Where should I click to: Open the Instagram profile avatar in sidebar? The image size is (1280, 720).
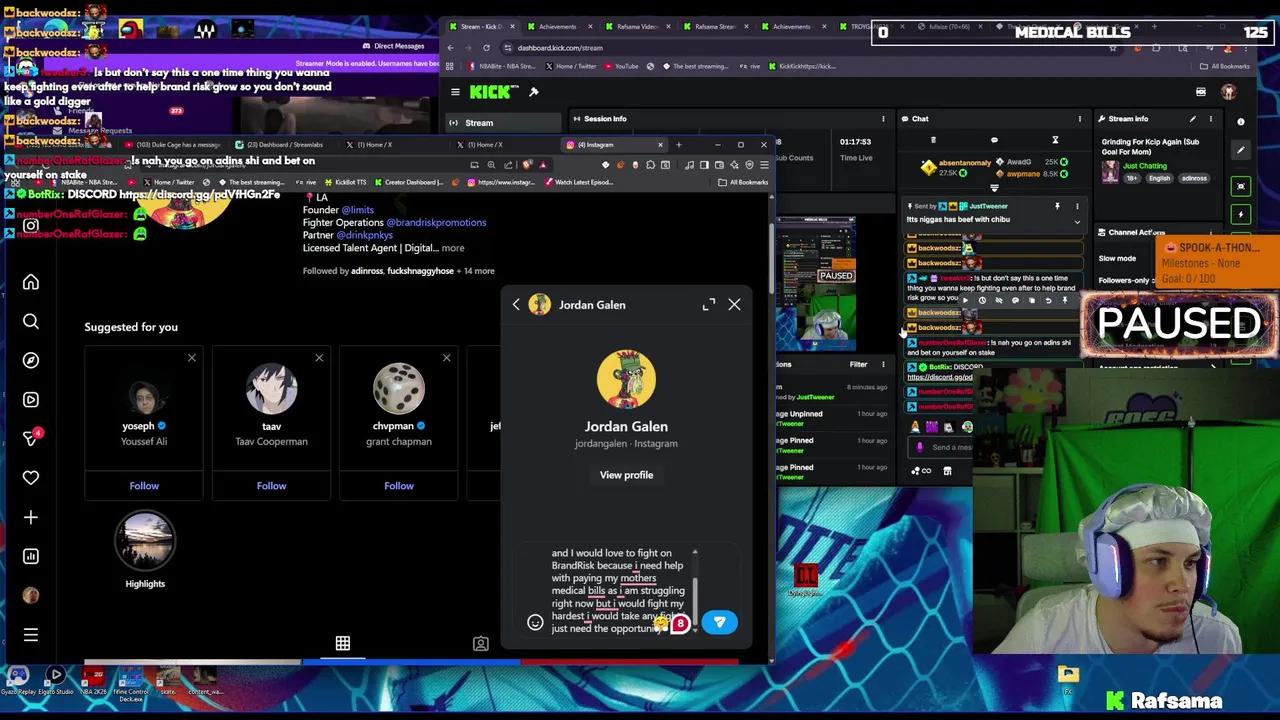[31, 595]
